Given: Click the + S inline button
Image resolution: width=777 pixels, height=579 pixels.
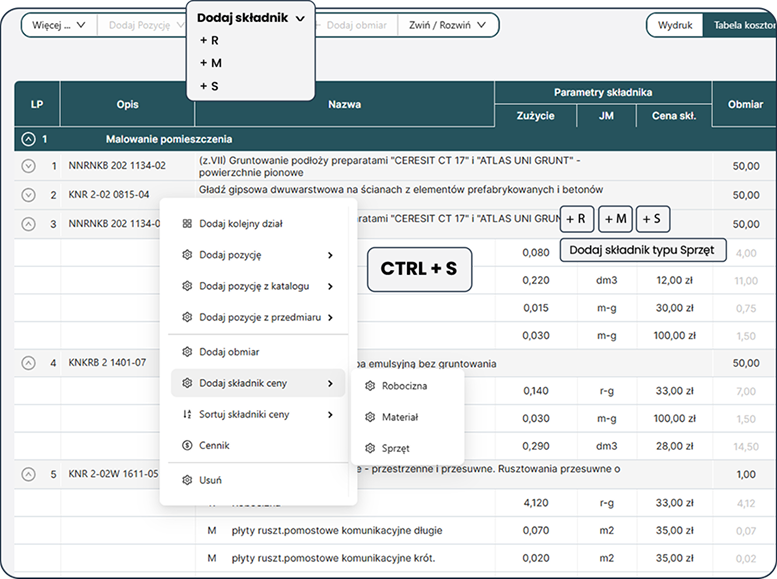Looking at the screenshot, I should (x=654, y=219).
